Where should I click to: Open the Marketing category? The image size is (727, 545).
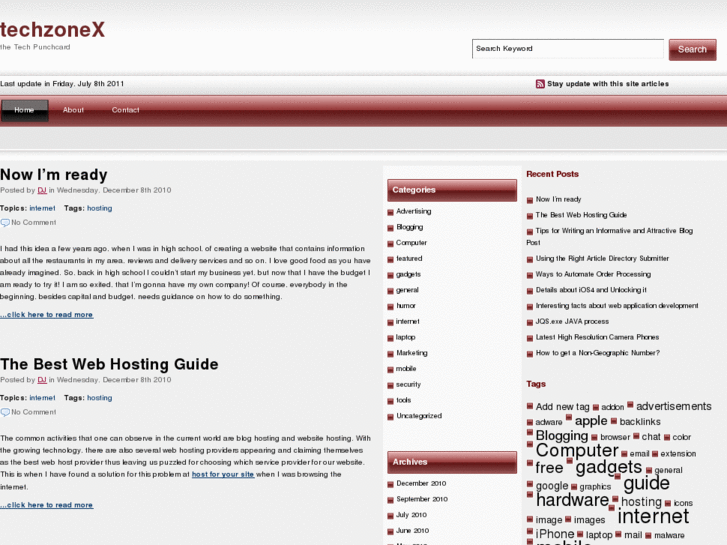(412, 353)
